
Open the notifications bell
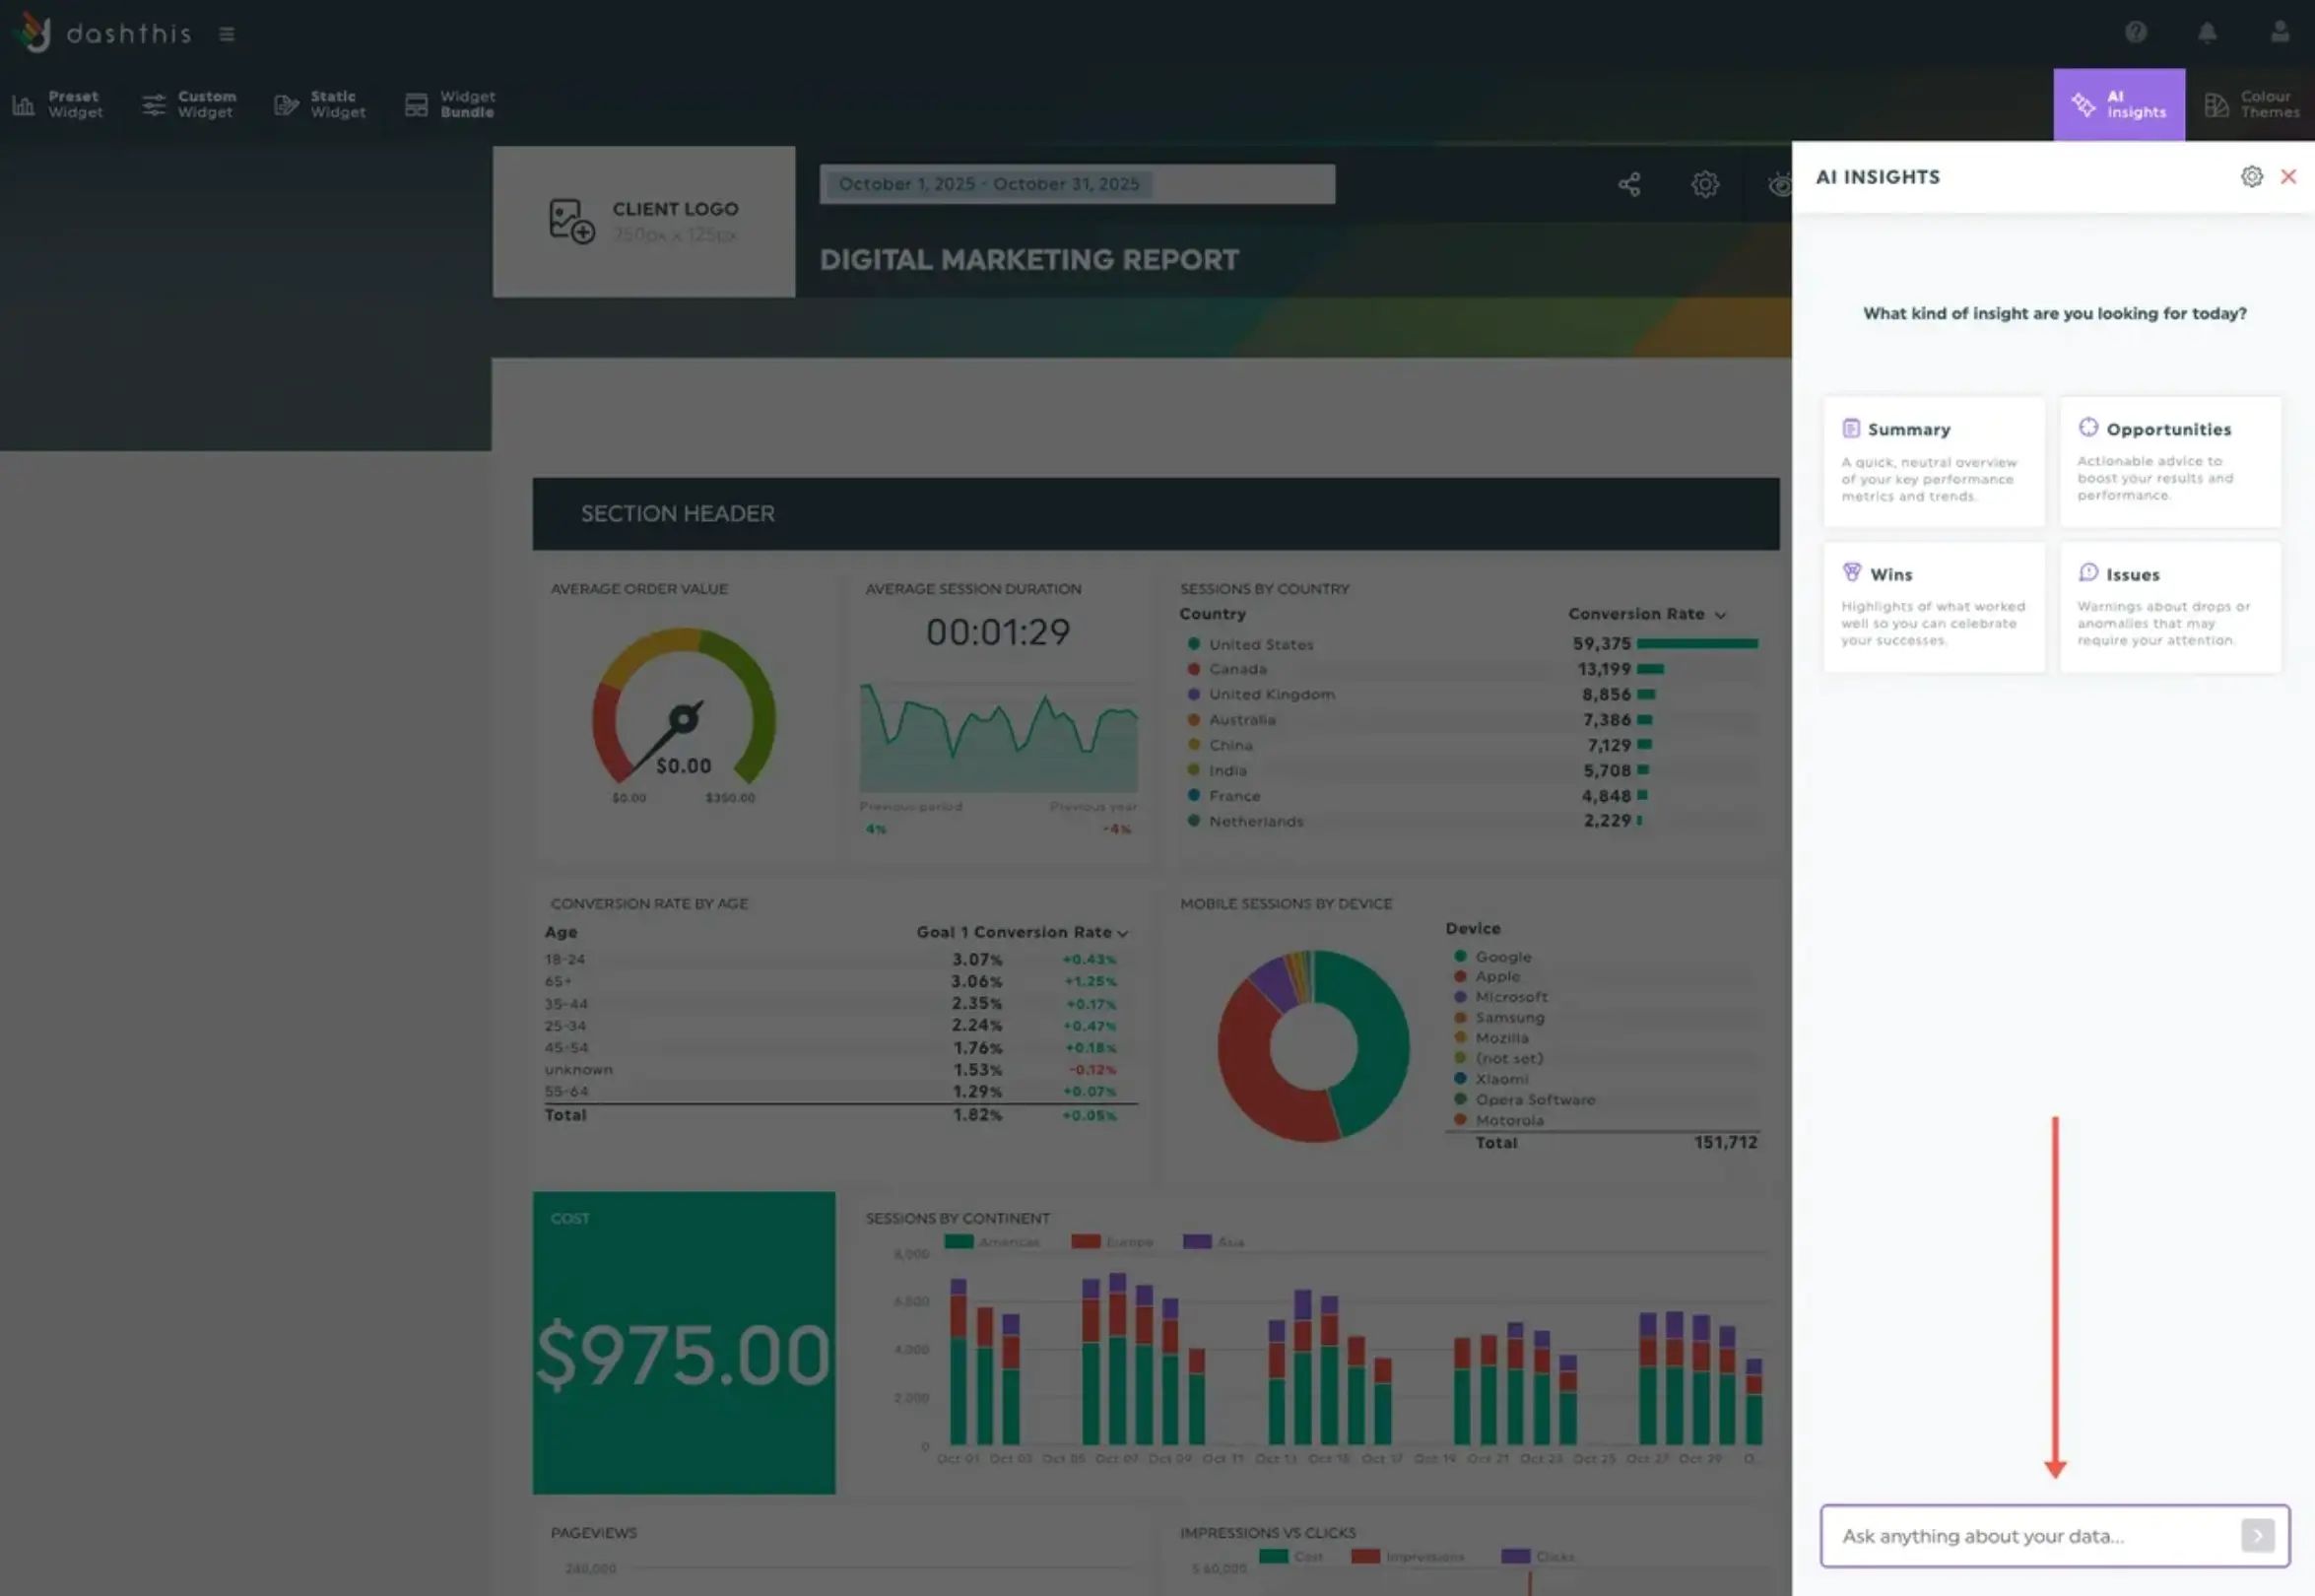pyautogui.click(x=2207, y=32)
